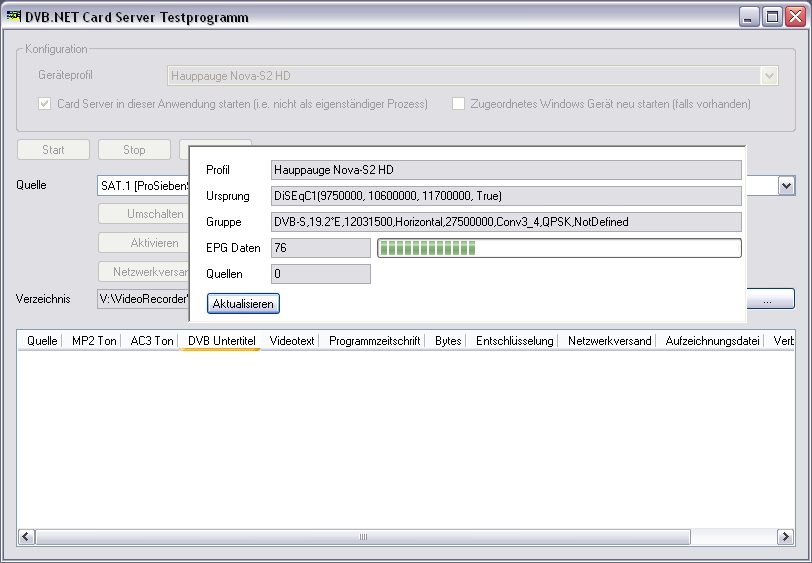
Task: Click the horizontal scrollbar left arrow
Action: (x=25, y=537)
